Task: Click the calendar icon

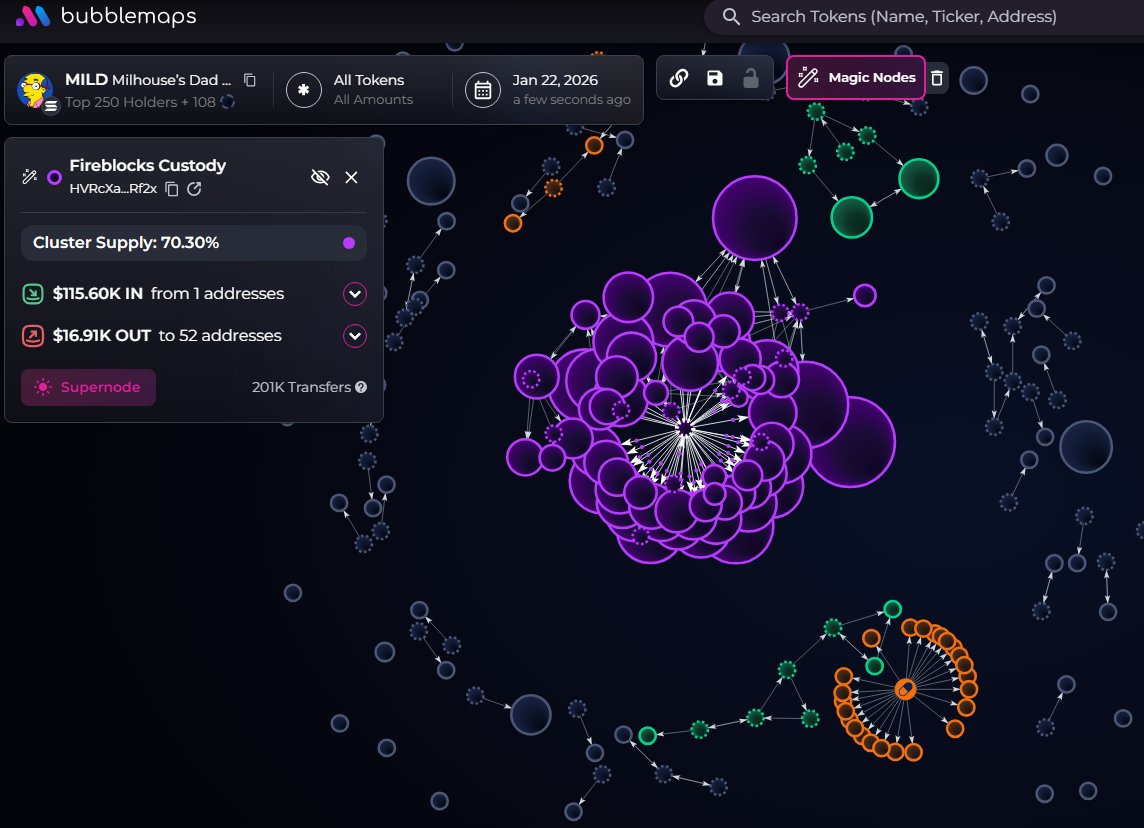Action: click(483, 90)
